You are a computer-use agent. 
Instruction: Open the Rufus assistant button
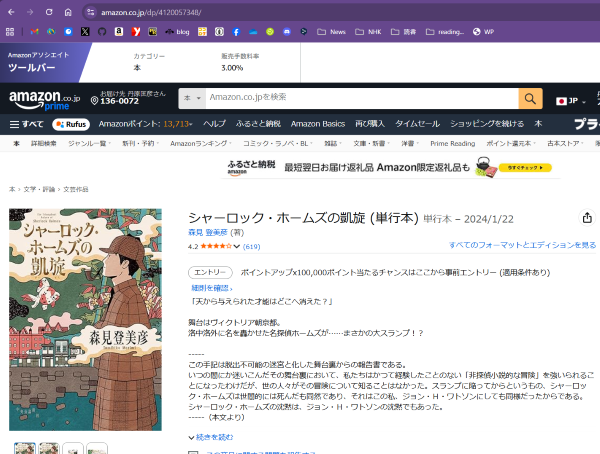71,124
